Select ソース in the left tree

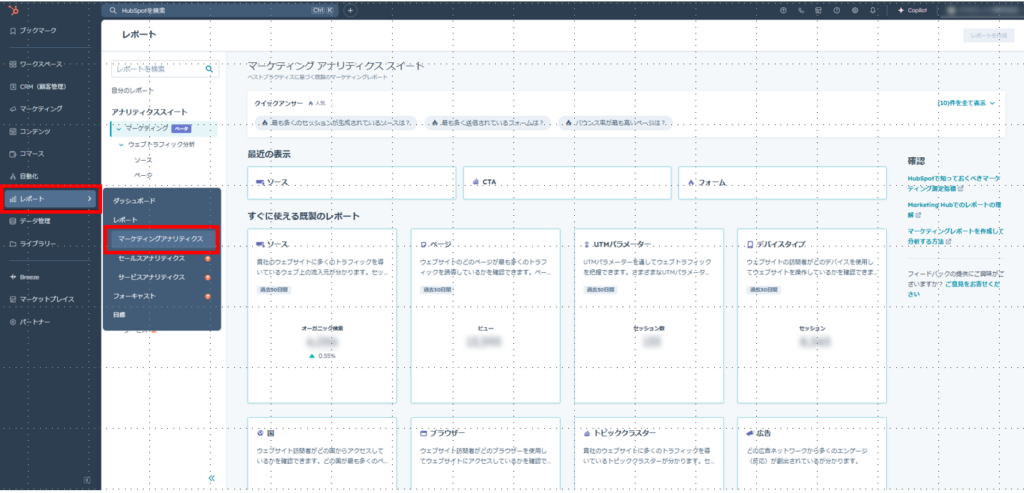pos(144,160)
